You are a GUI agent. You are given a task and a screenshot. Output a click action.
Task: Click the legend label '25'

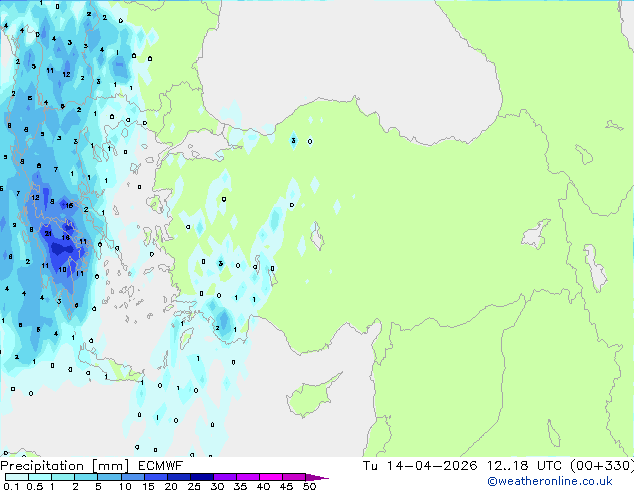194,486
